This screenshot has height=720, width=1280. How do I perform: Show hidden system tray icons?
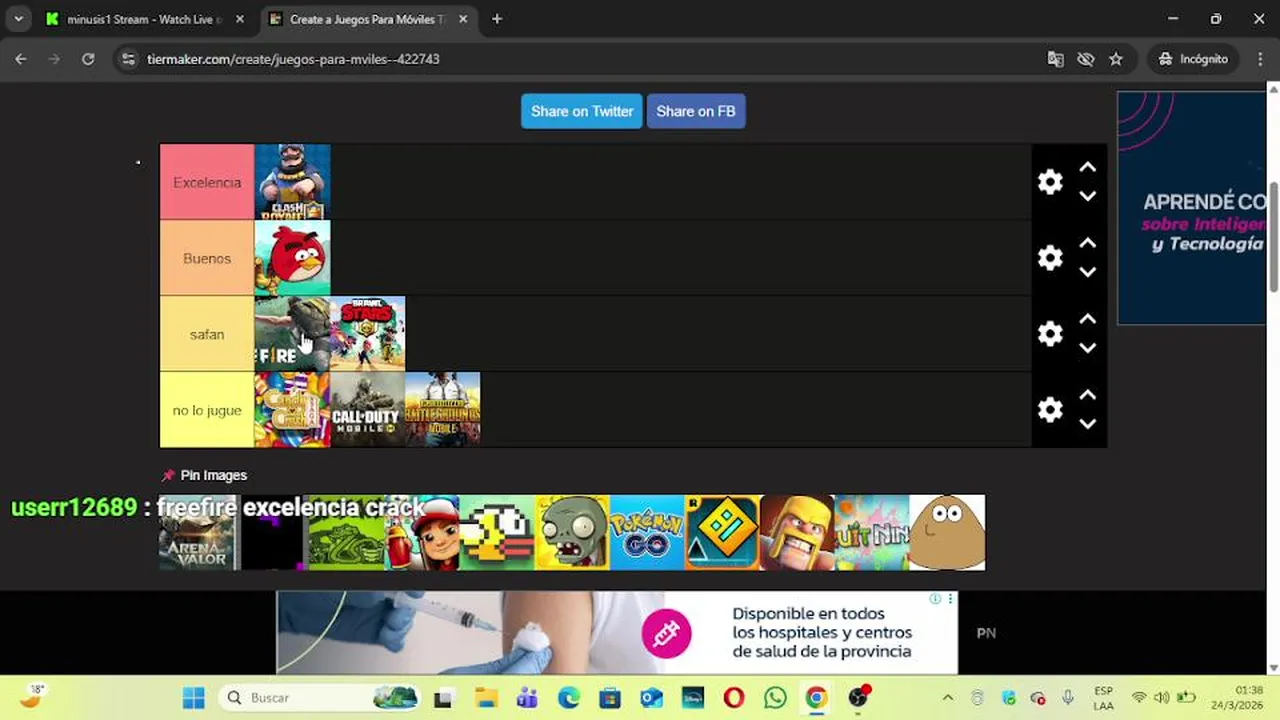pos(948,697)
